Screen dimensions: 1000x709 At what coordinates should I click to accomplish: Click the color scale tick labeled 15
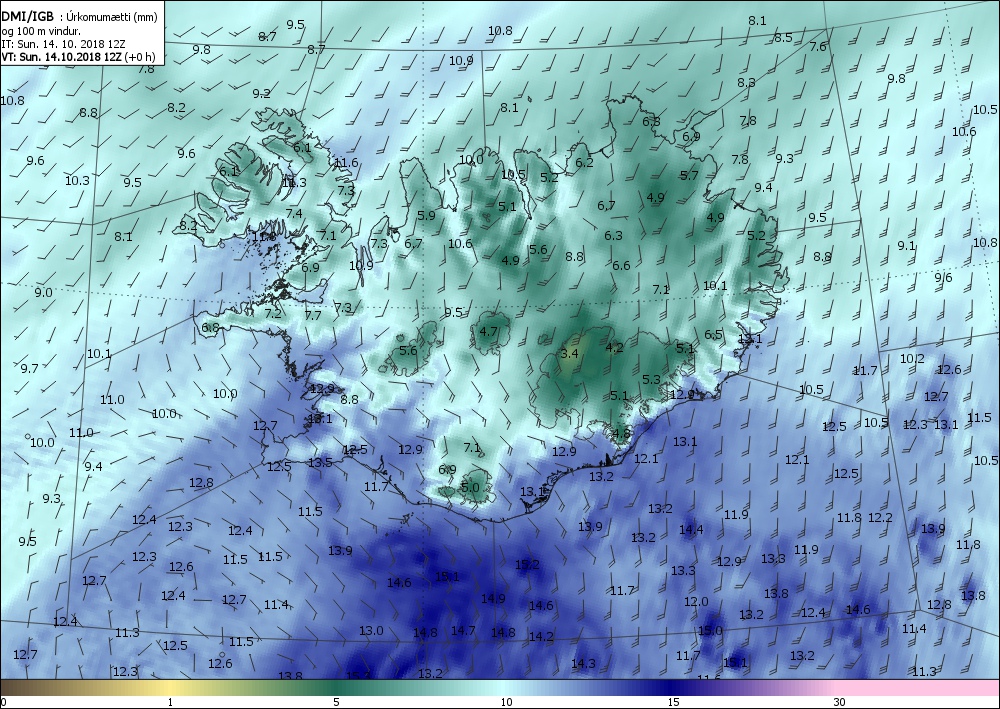point(673,702)
